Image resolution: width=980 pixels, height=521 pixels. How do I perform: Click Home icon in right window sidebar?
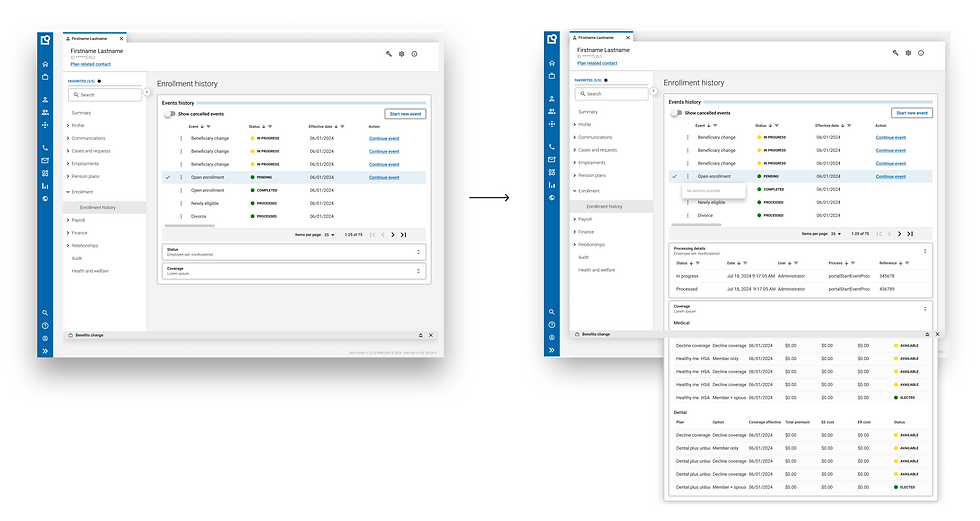552,63
